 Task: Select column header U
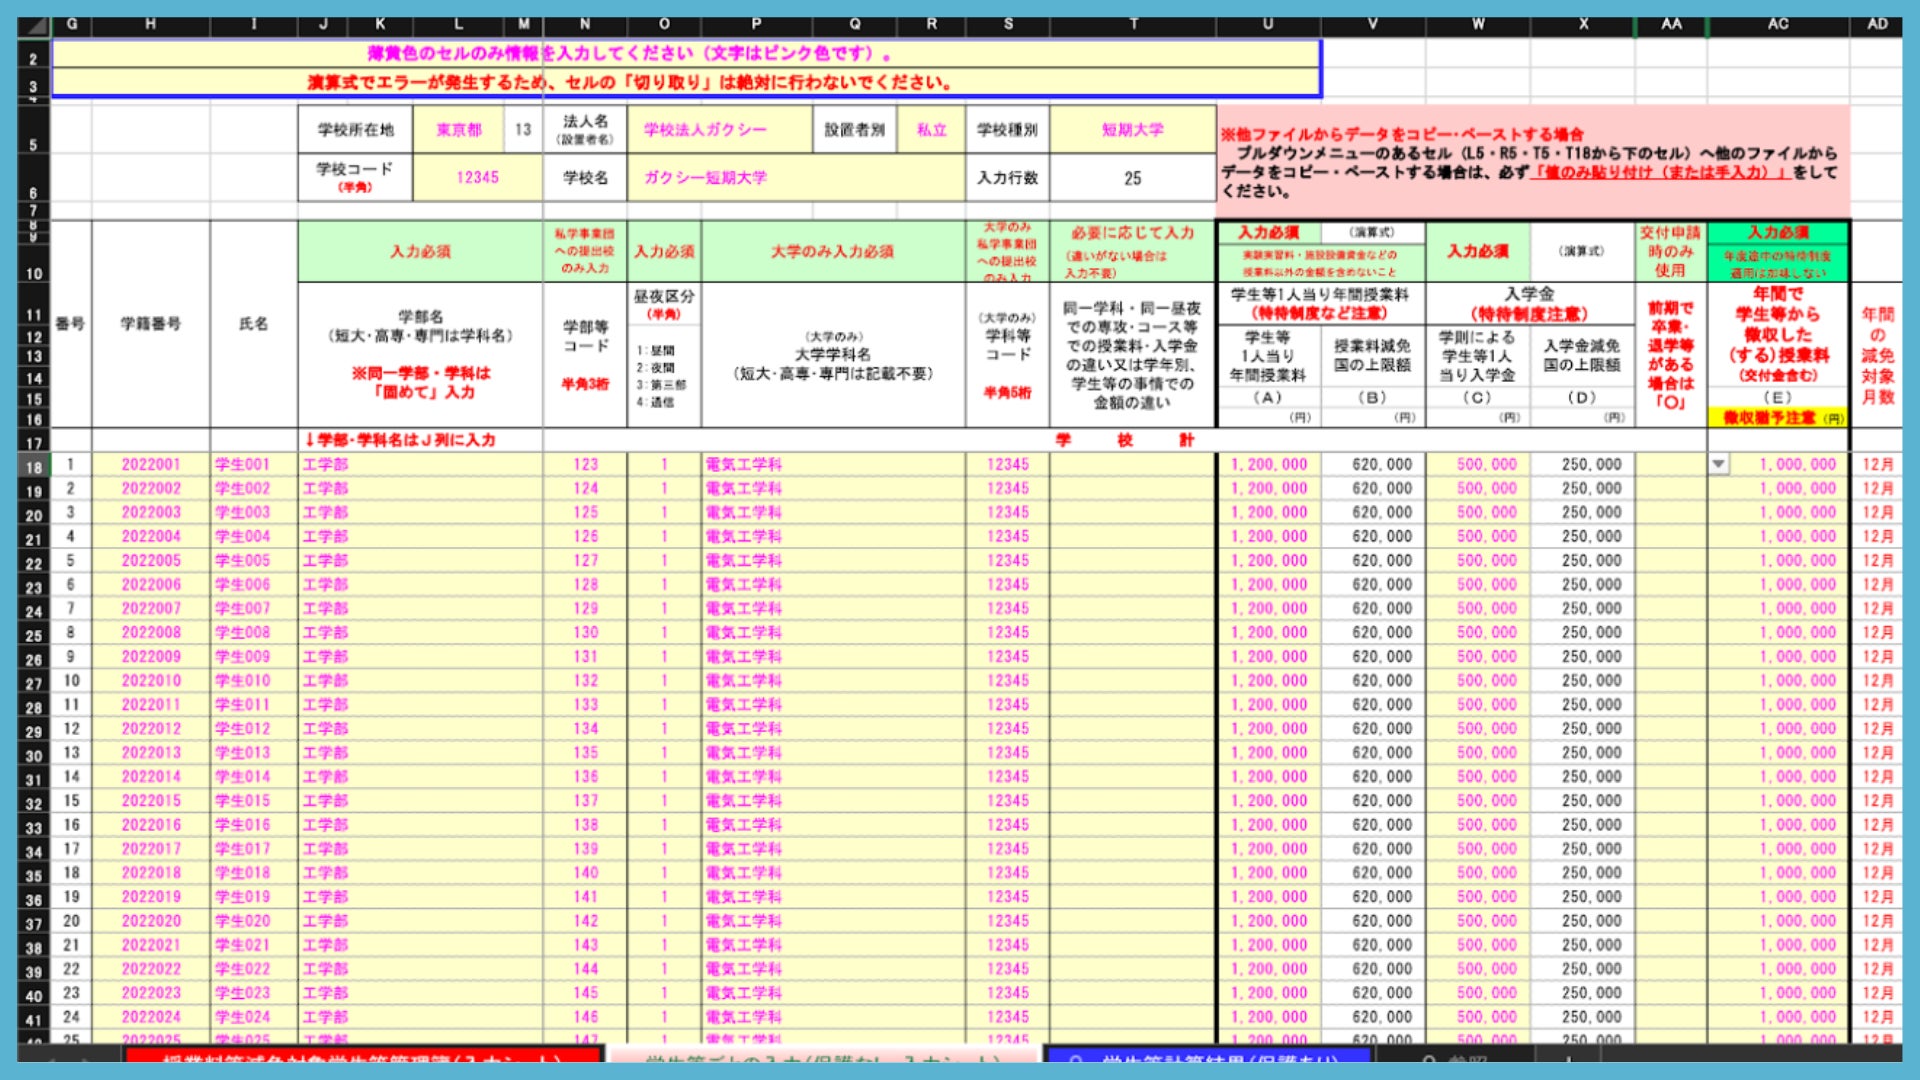1268,24
